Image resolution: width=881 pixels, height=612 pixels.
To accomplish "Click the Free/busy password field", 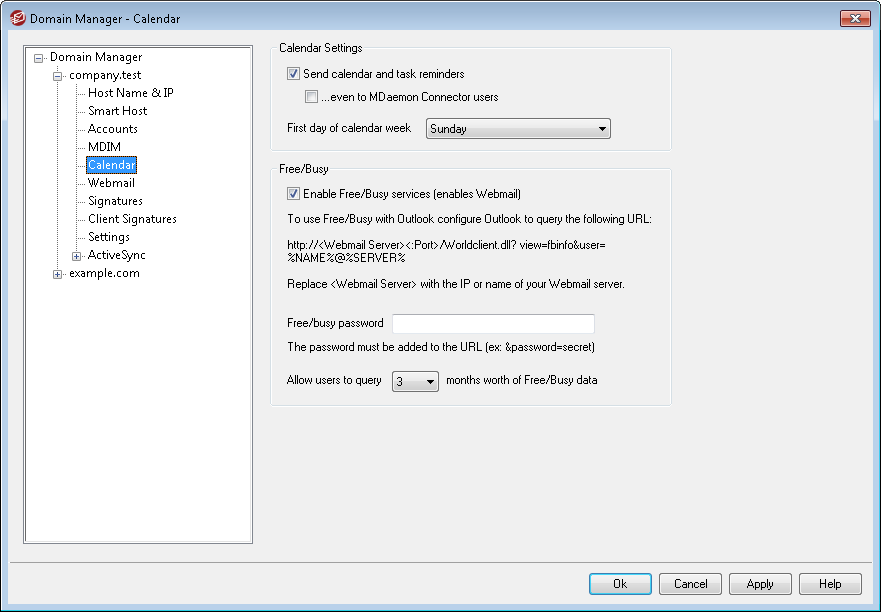I will pos(493,324).
